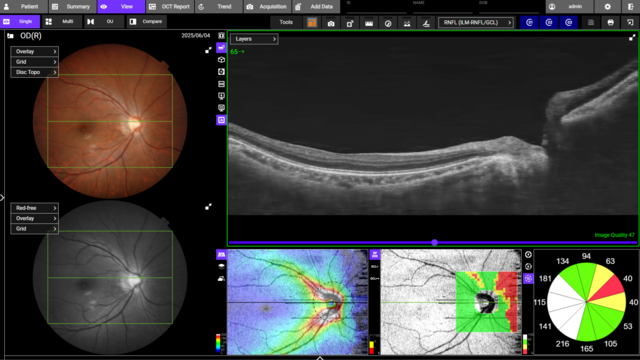Click the monitor icon below the layout icon
The height and width of the screenshot is (360, 640).
tap(221, 96)
